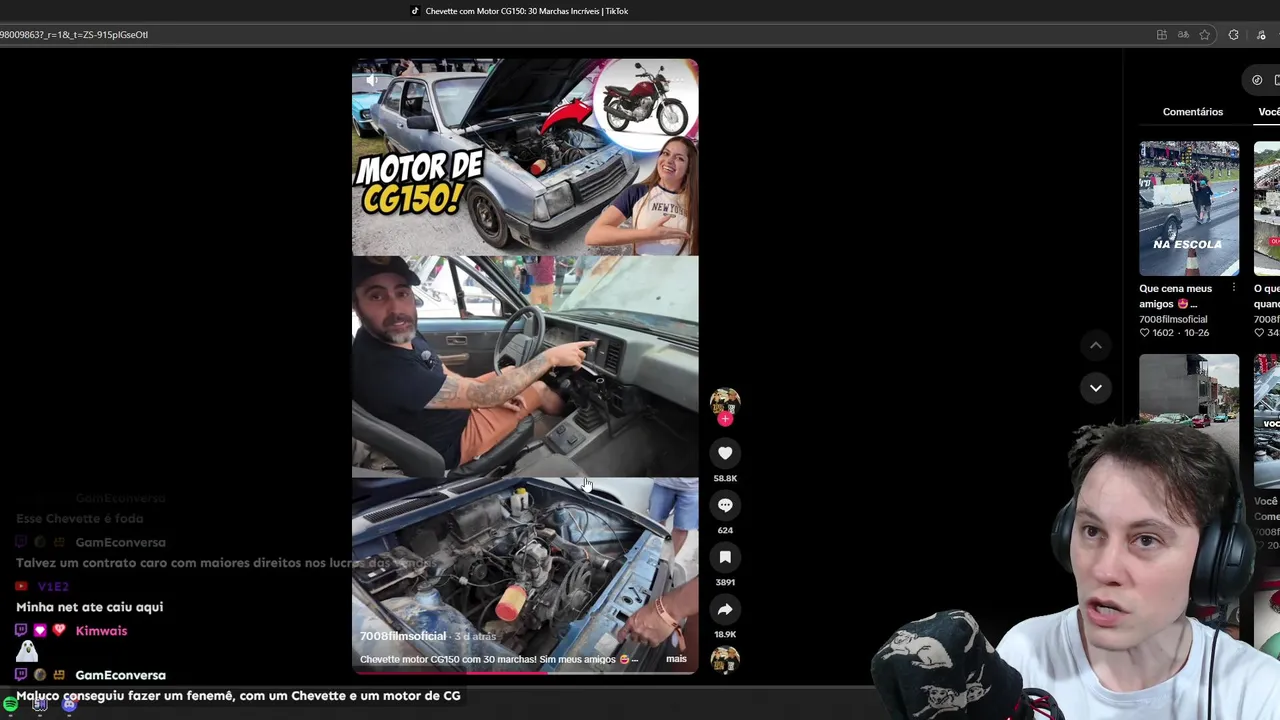Bookmark page with the star icon
Viewport: 1280px width, 720px height.
coord(1205,35)
